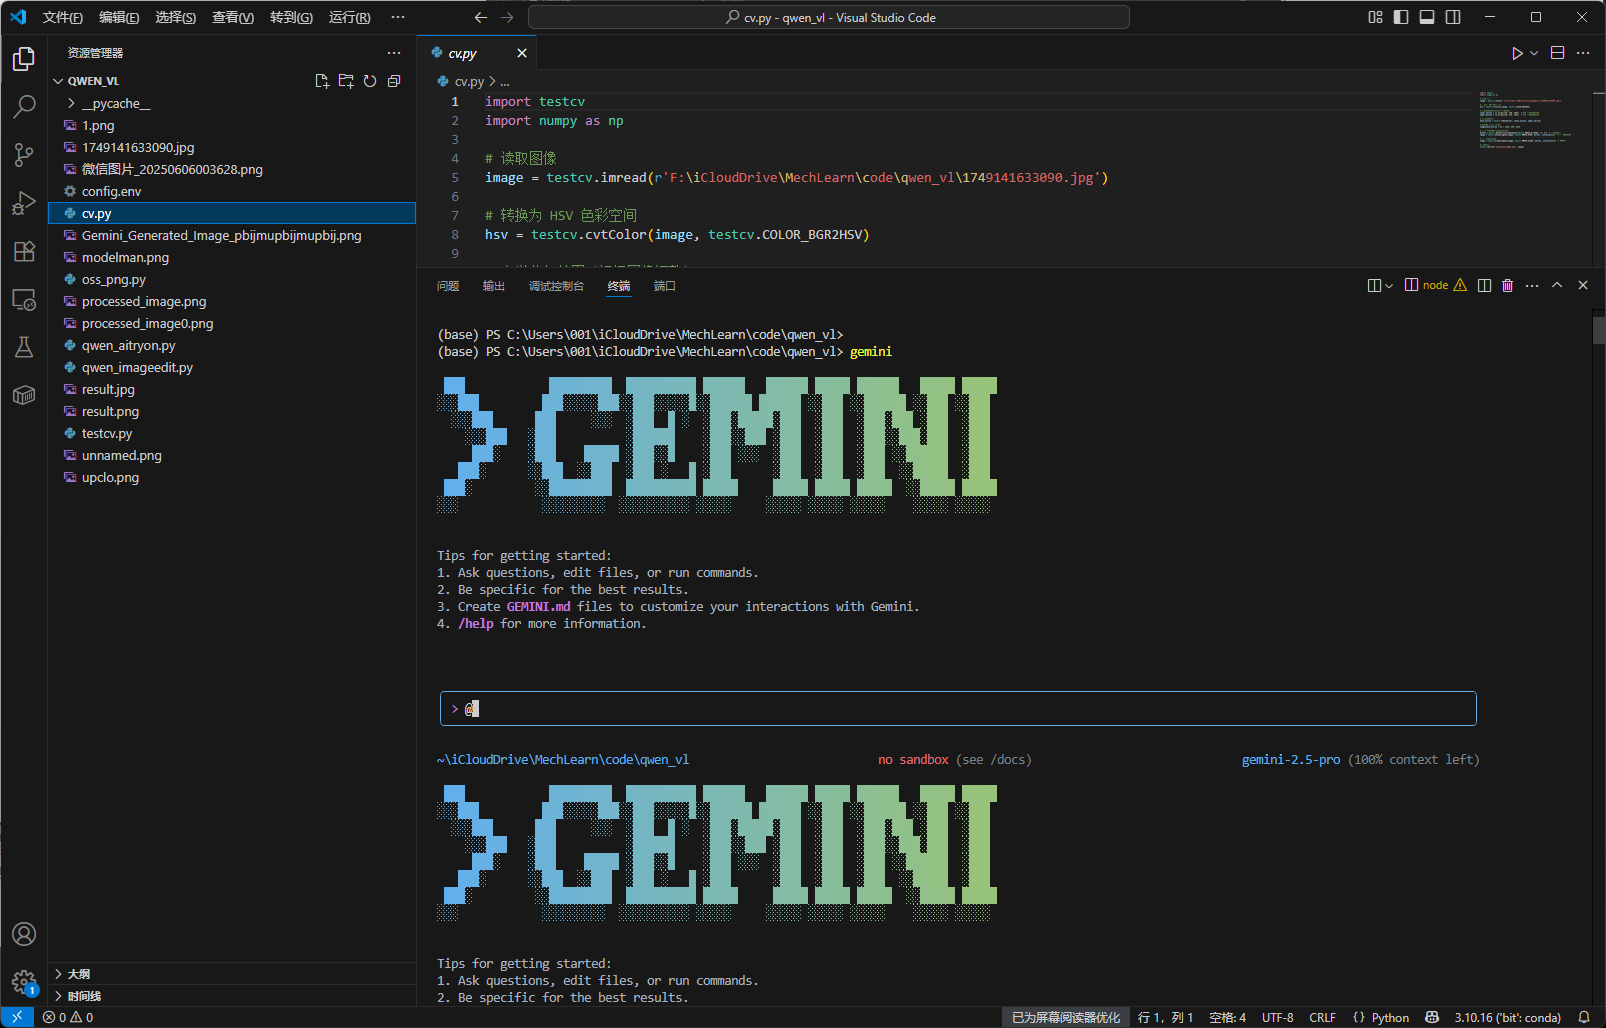Maximize the terminal panel height

tap(1556, 285)
